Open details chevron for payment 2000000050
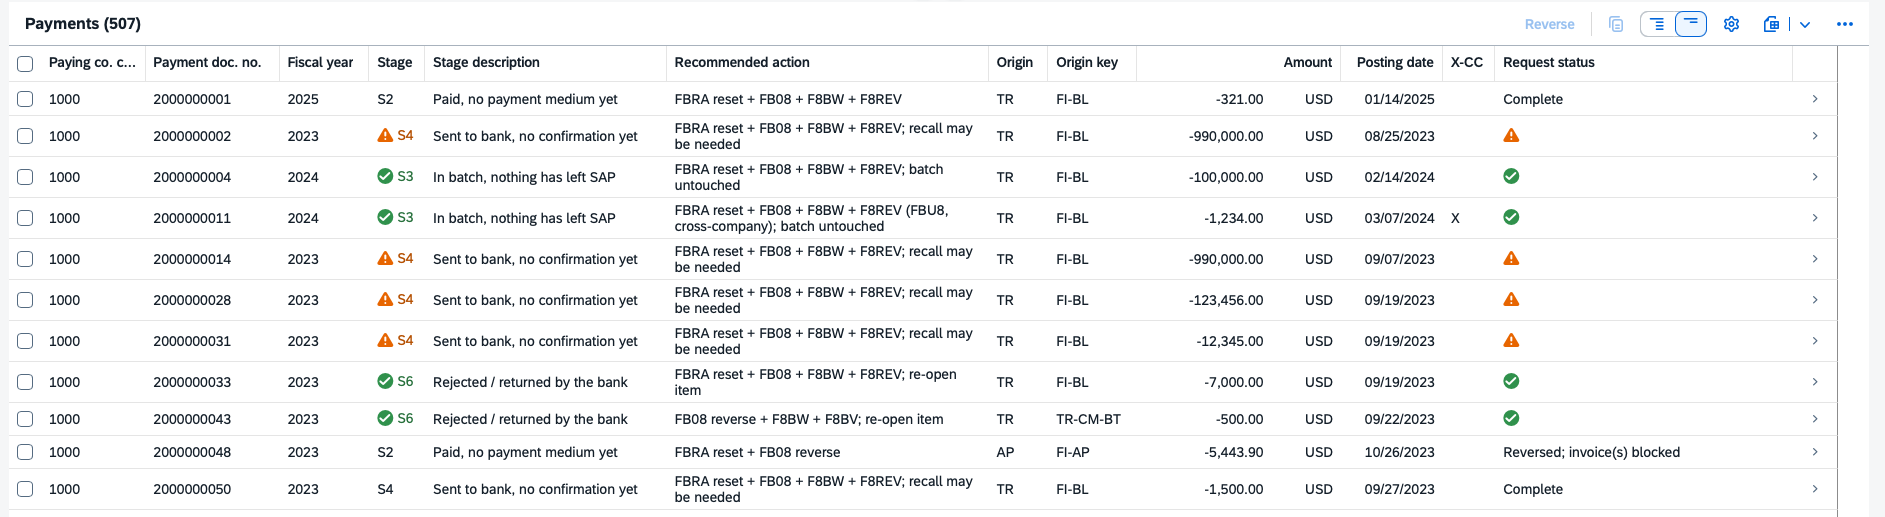This screenshot has width=1885, height=517. (1815, 489)
